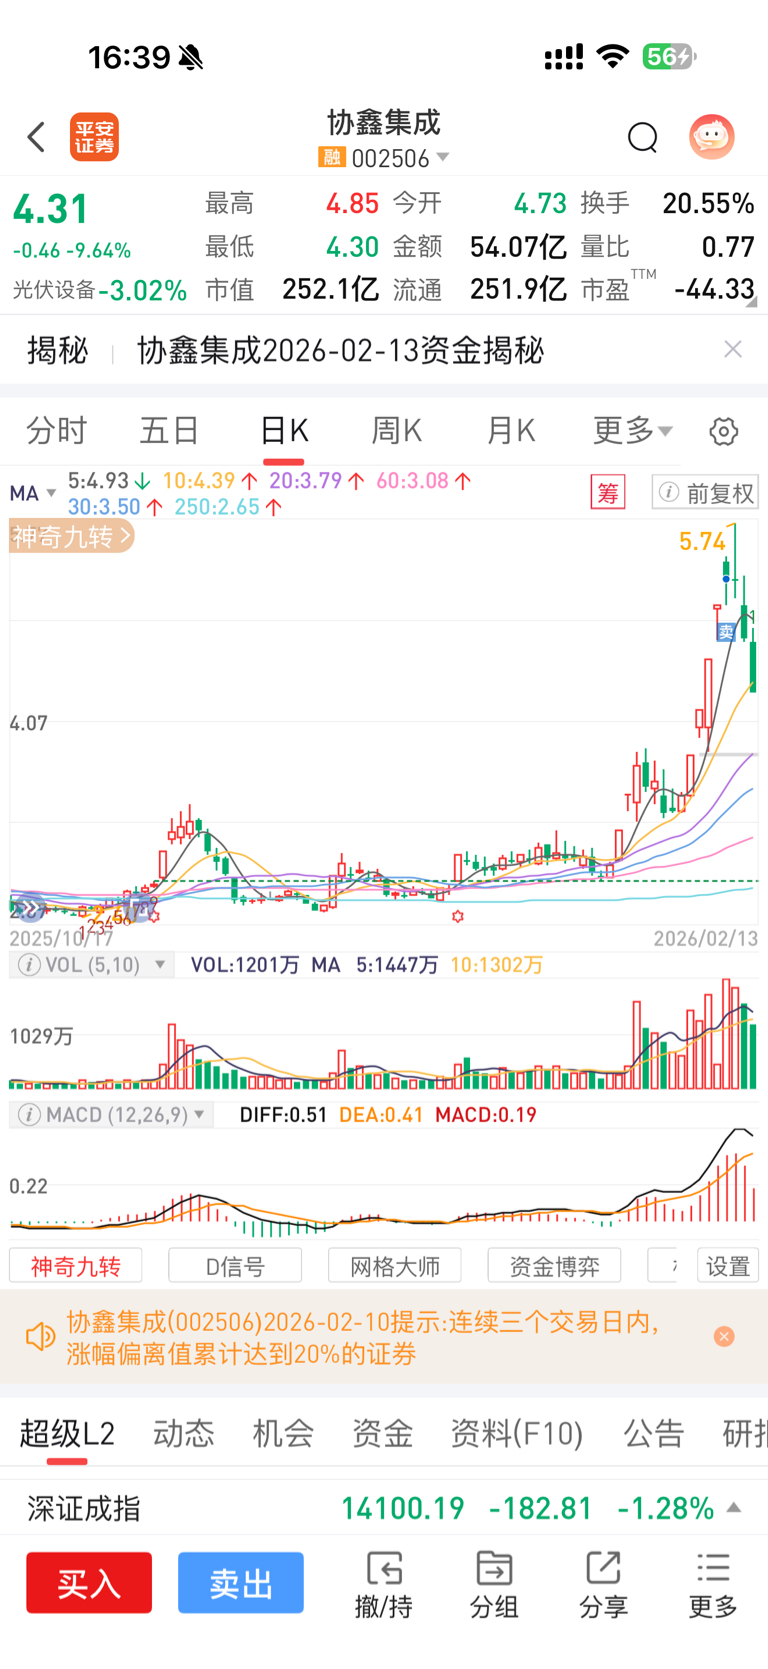Switch to 机会 tab
This screenshot has height=1669, width=768.
(x=283, y=1433)
